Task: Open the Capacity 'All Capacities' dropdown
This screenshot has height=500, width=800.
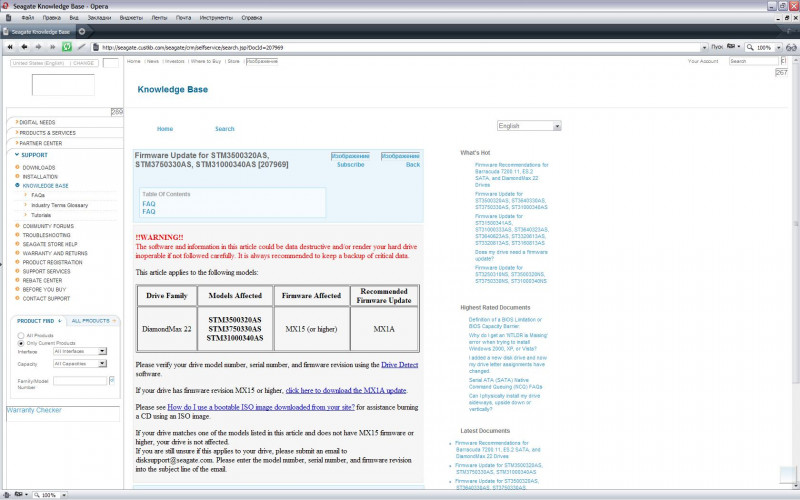Action: (80, 363)
